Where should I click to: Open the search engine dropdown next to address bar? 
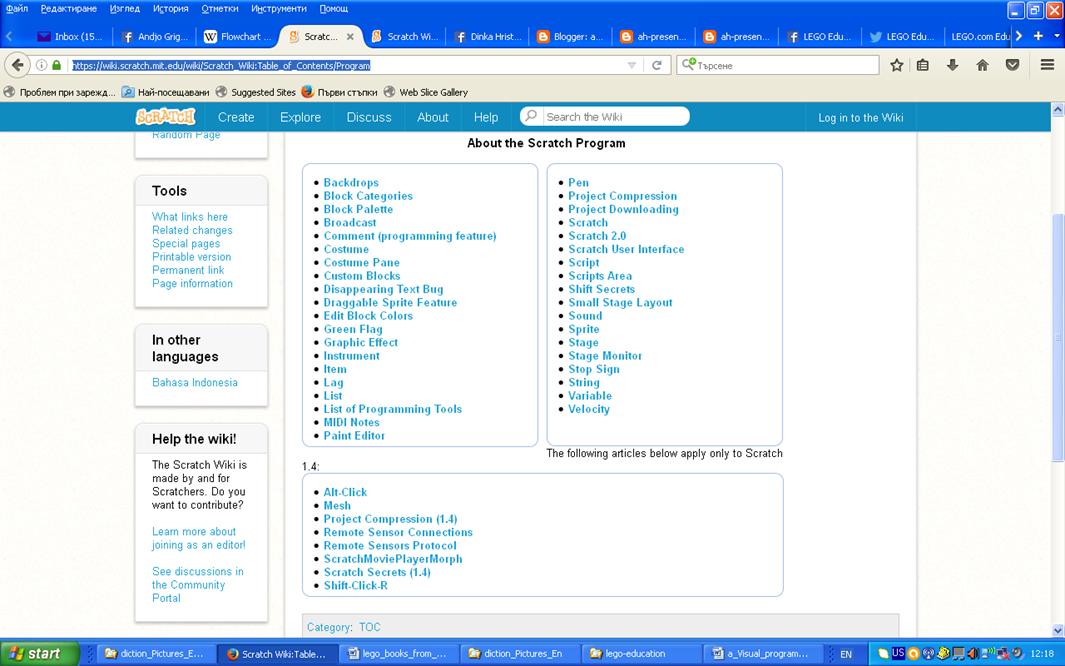687,64
